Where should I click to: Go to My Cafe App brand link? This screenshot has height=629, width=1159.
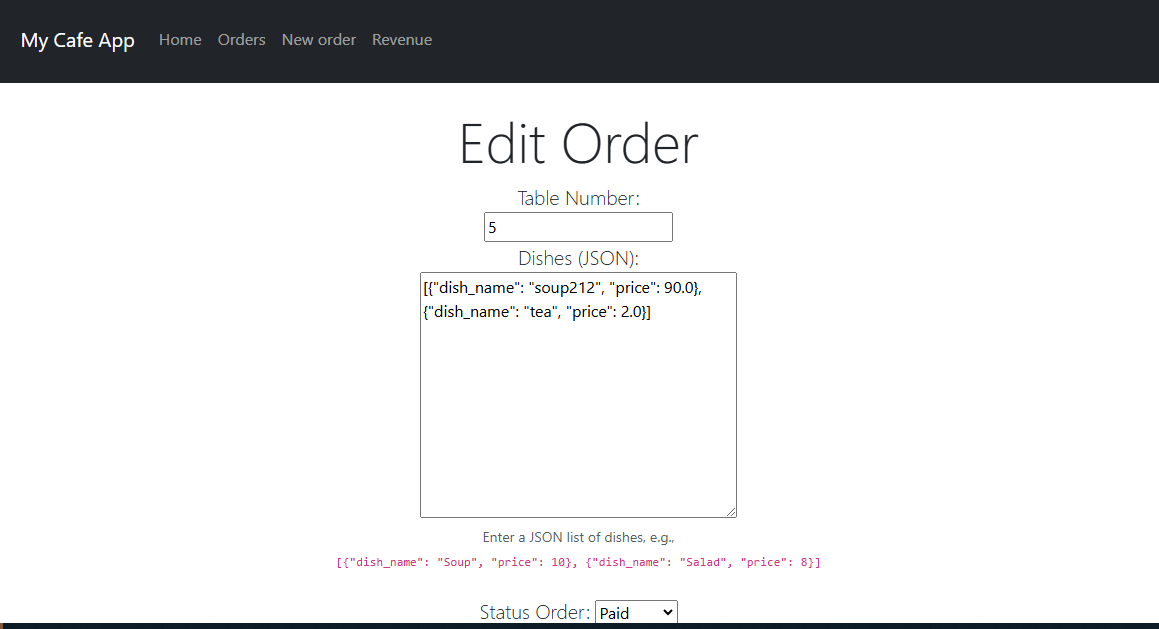[78, 40]
